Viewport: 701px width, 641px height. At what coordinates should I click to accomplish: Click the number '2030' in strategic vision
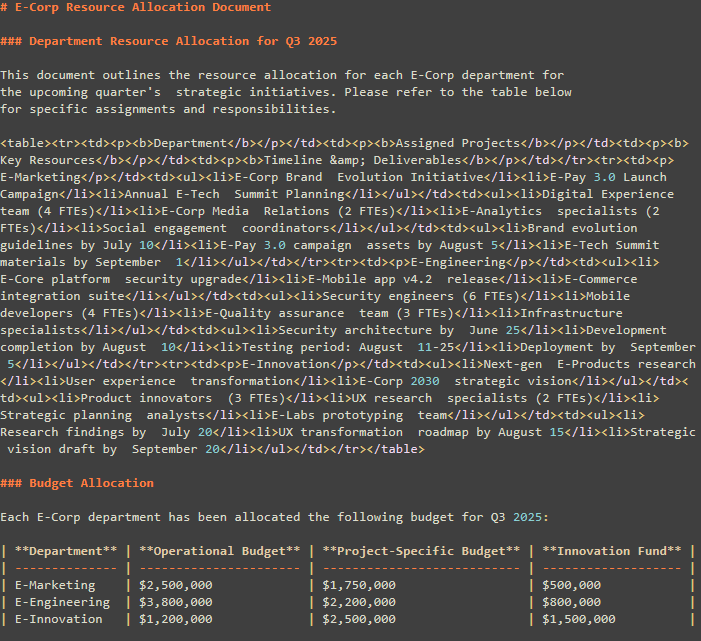point(425,381)
